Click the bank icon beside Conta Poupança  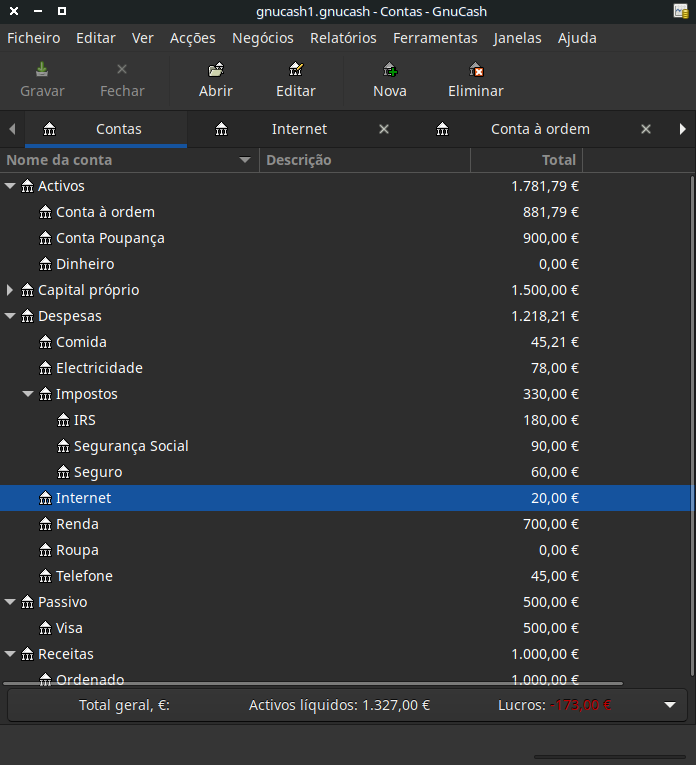tap(45, 238)
